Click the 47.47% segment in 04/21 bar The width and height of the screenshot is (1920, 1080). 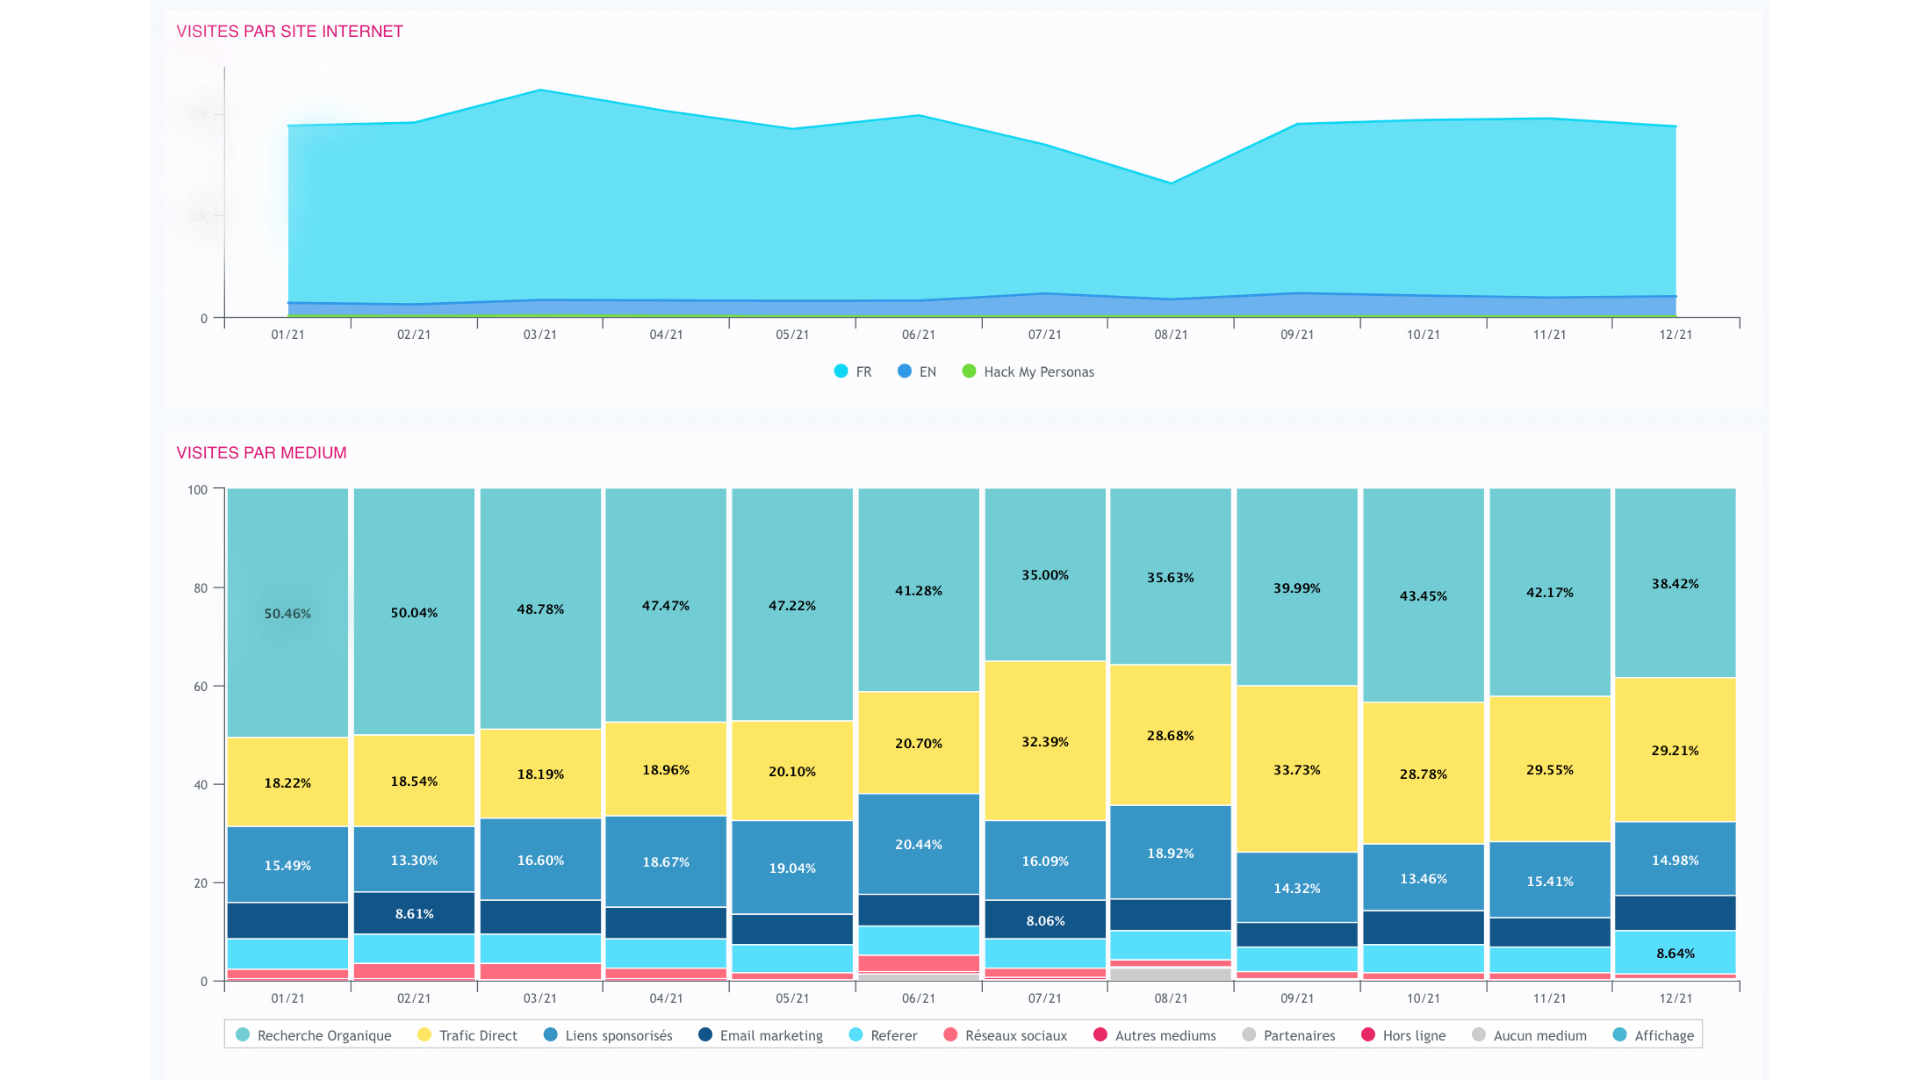click(x=666, y=605)
